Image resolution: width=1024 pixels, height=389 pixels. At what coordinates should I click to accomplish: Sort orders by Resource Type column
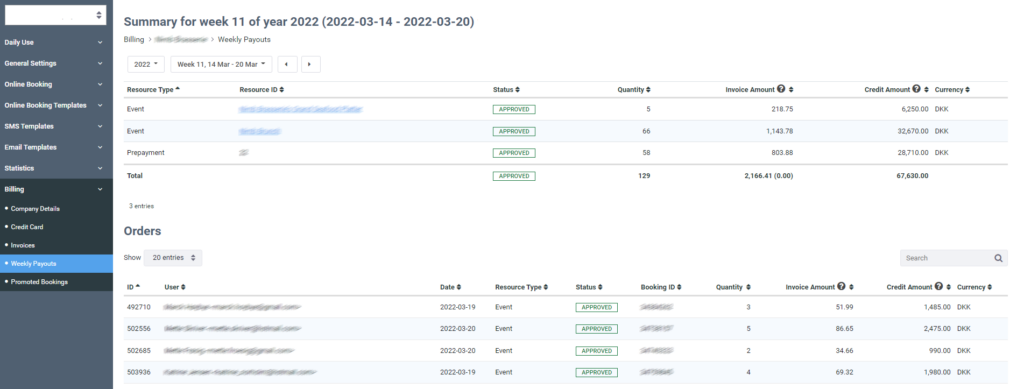[x=521, y=287]
